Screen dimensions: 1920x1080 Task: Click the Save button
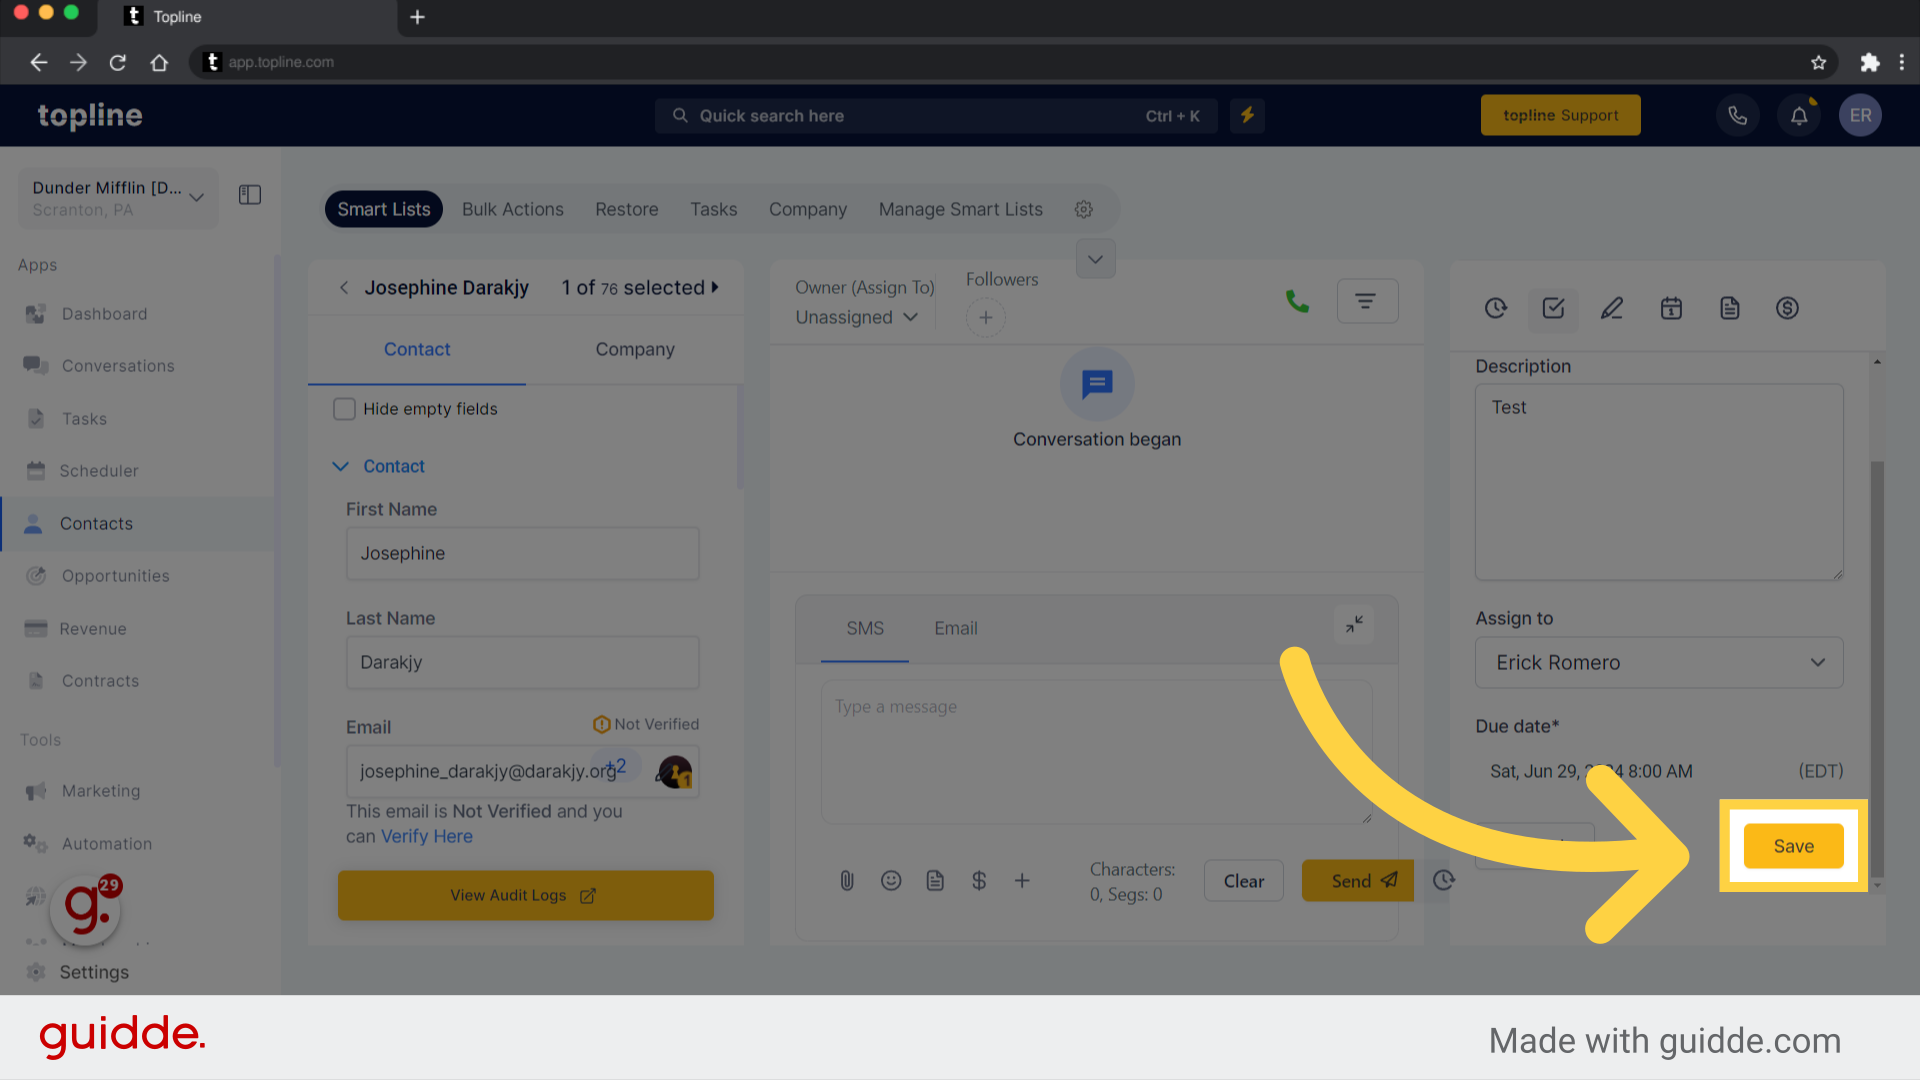coord(1792,845)
